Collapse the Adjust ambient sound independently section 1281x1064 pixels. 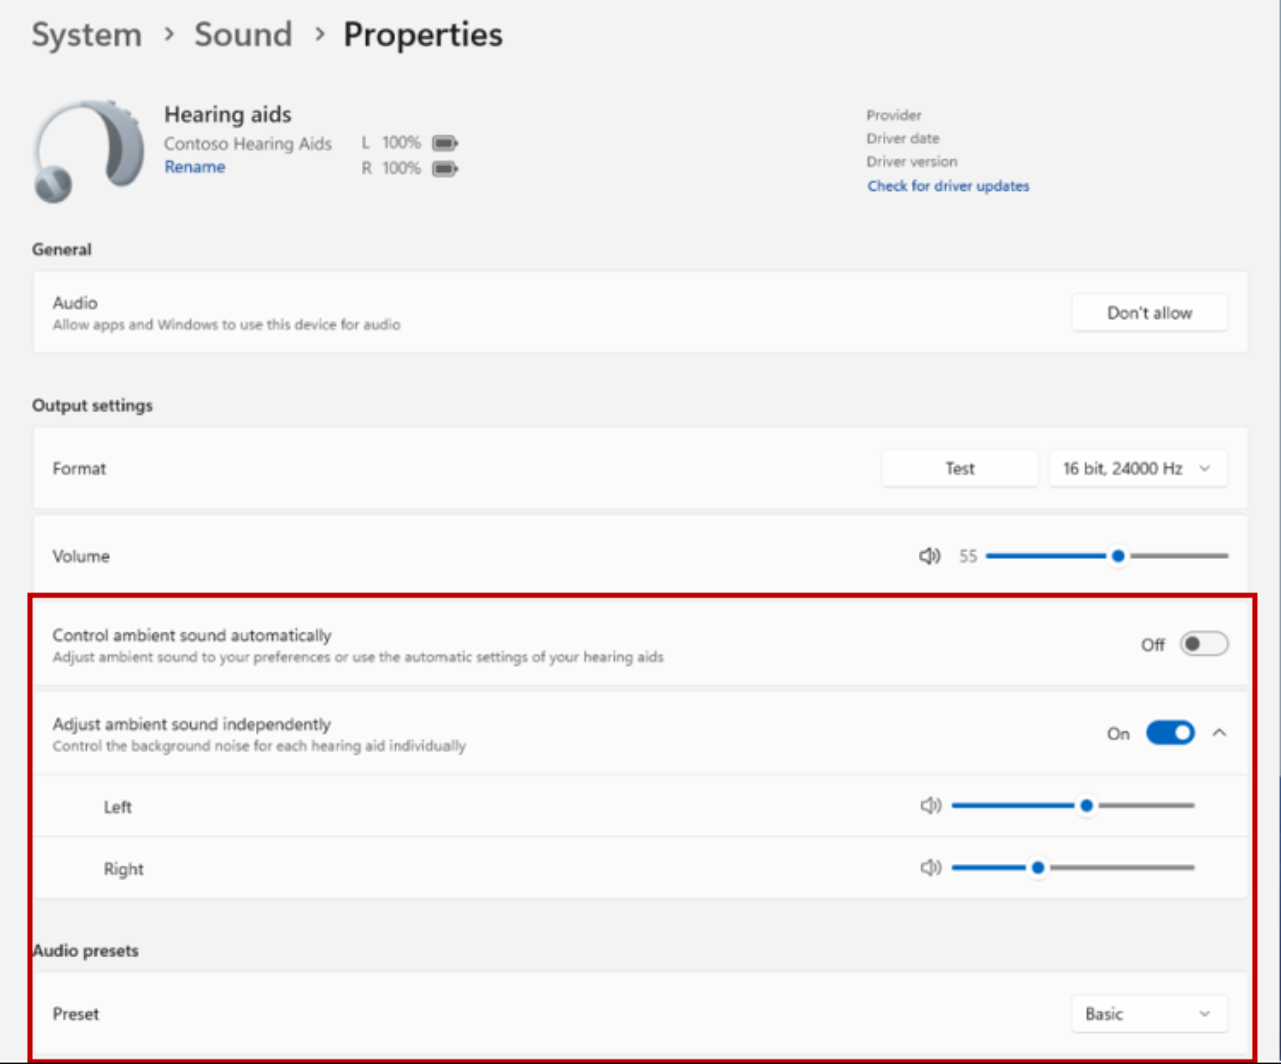tap(1219, 734)
